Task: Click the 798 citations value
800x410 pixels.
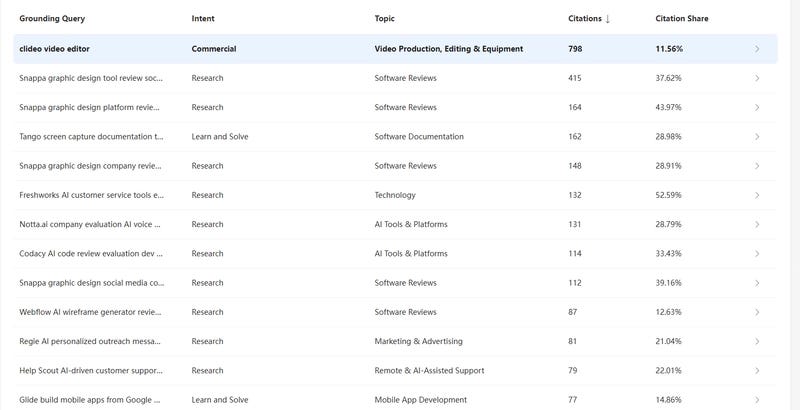Action: click(x=575, y=49)
